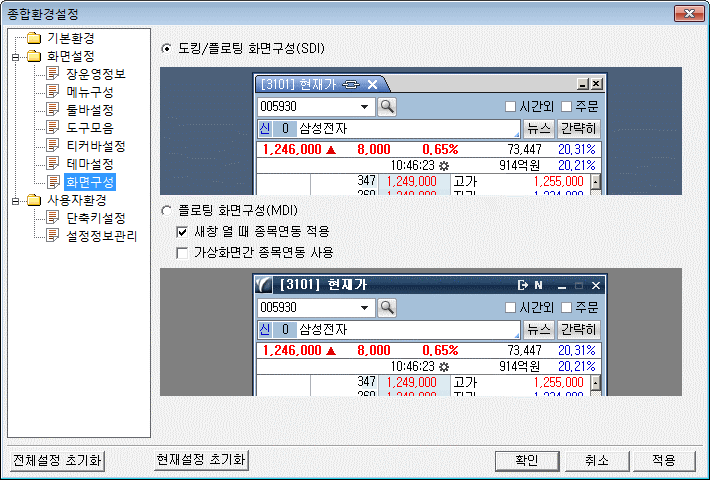Click the 기본환경 folder icon

pyautogui.click(x=34, y=38)
